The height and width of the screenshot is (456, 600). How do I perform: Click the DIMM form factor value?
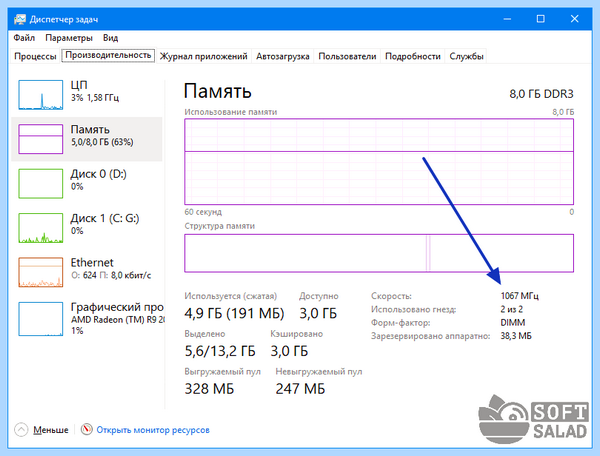[x=513, y=322]
